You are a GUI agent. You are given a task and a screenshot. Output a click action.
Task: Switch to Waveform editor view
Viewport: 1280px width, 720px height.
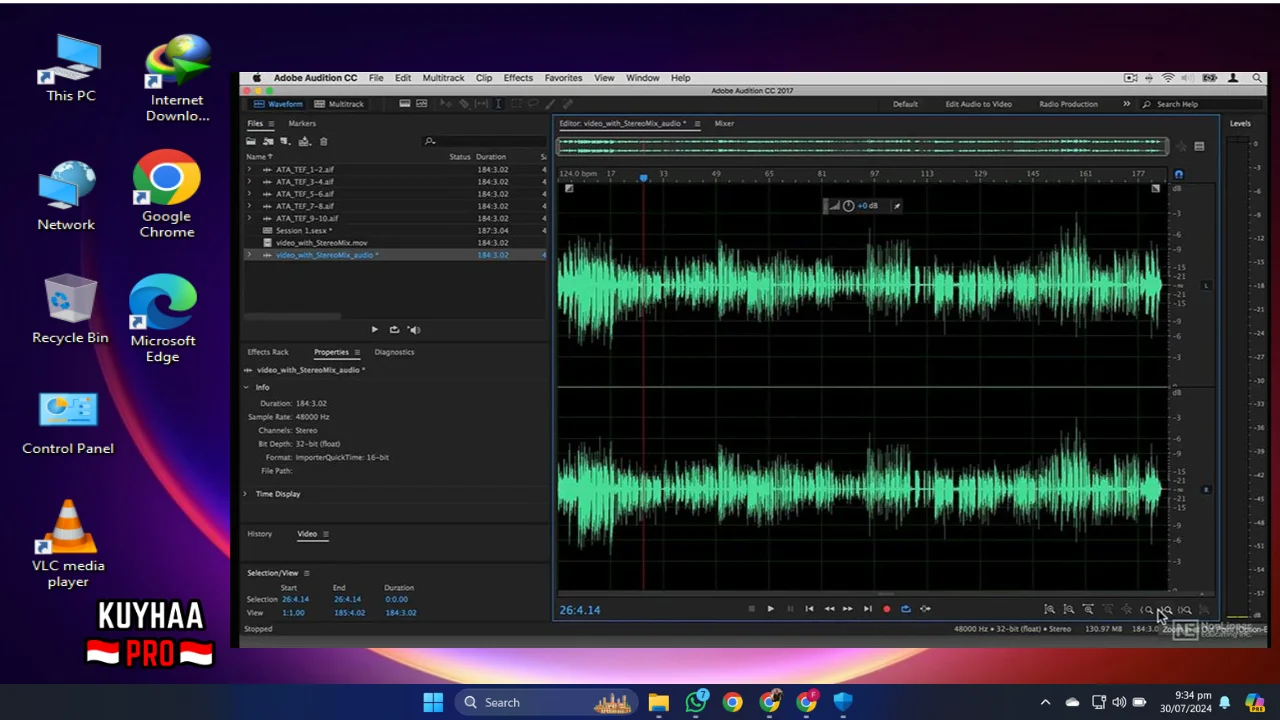278,104
